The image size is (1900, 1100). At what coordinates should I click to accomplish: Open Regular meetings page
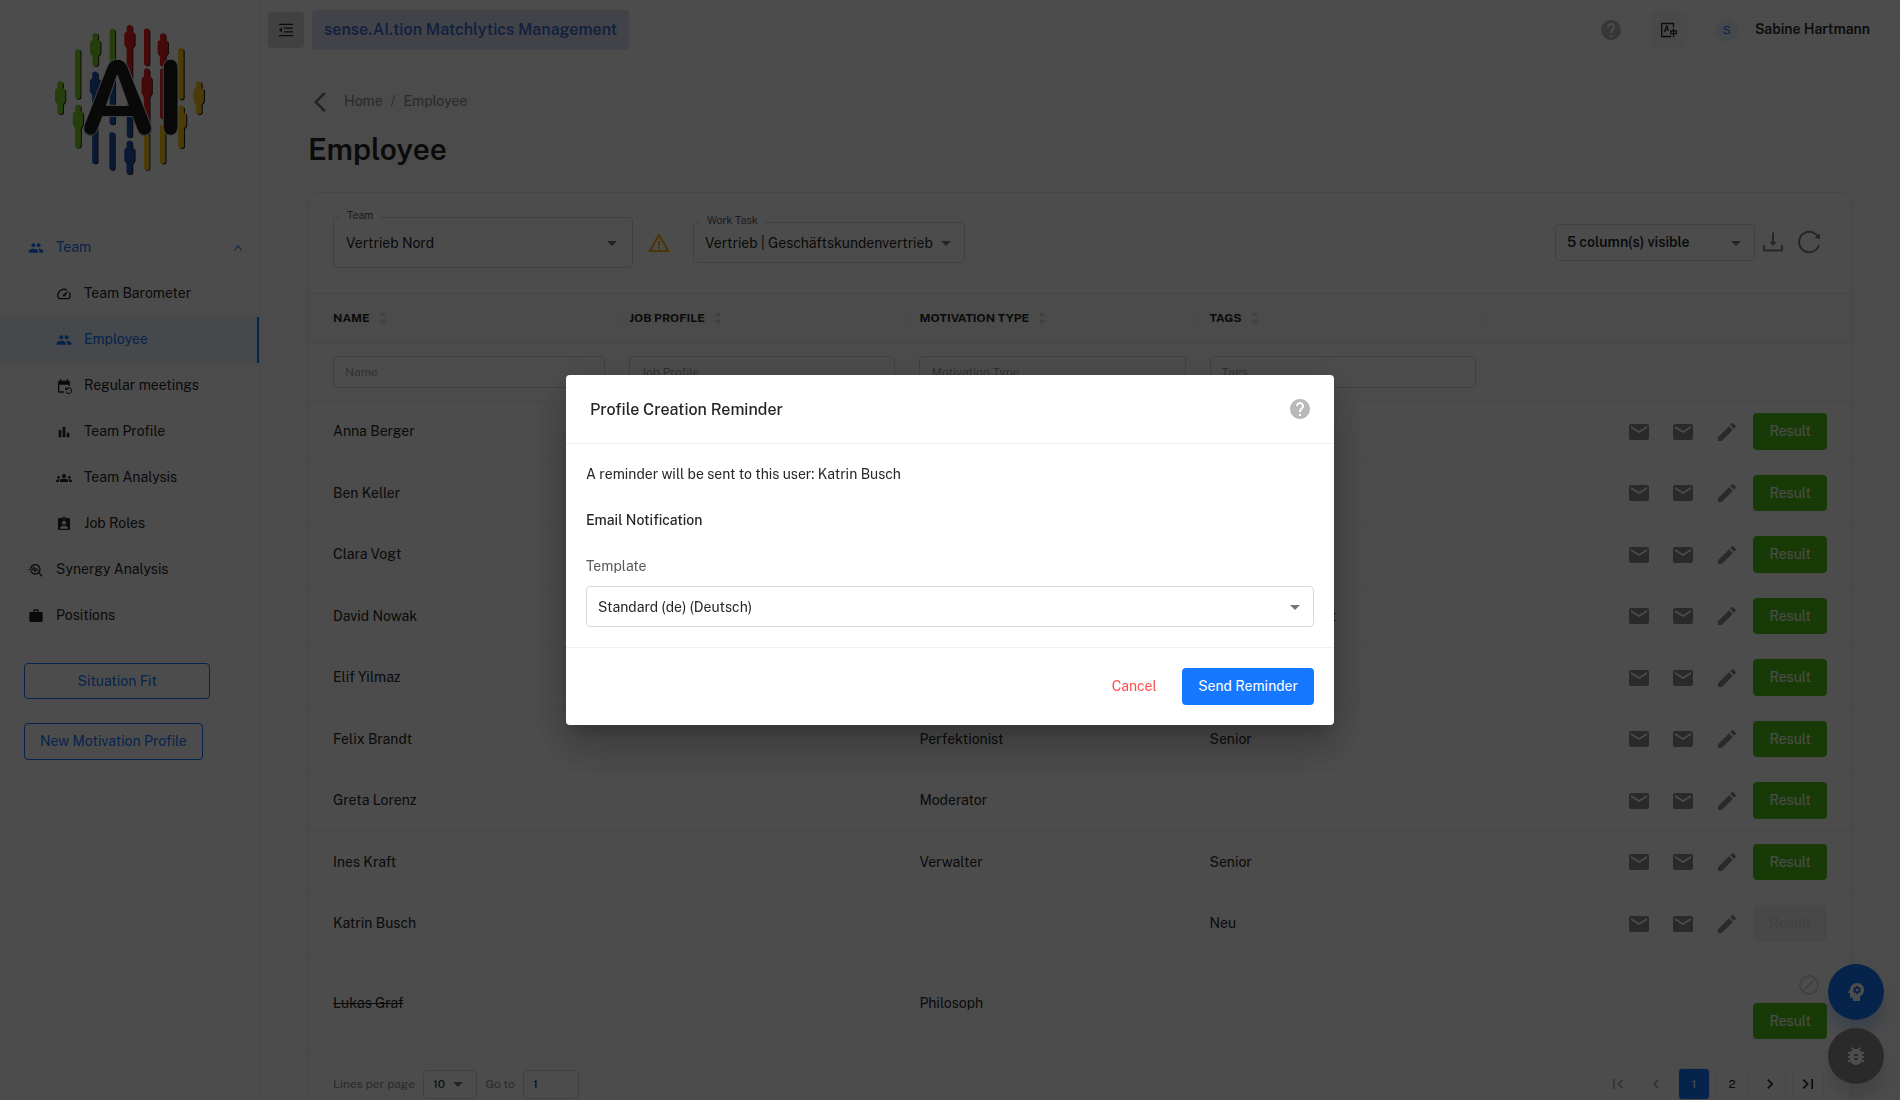point(141,385)
